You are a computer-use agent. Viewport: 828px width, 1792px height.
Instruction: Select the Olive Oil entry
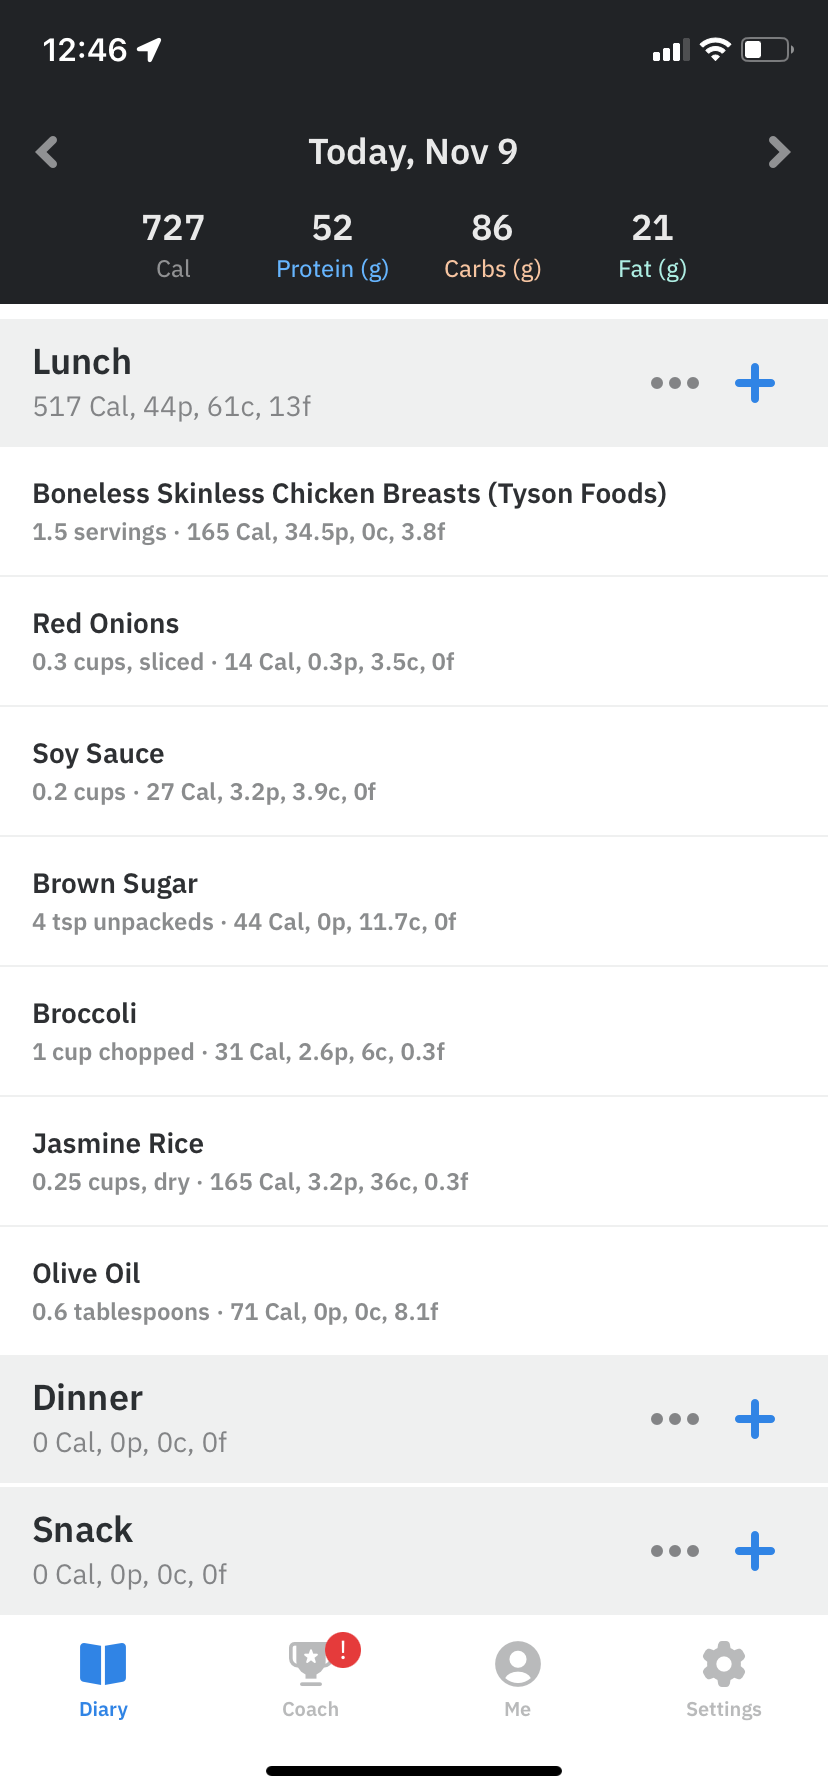tap(235, 1291)
